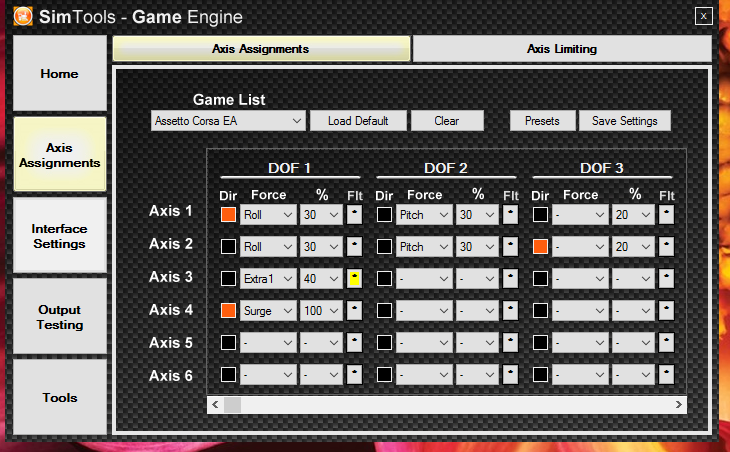
Task: Open Axis 2 DOF 2 Pitch force dropdown
Action: click(424, 246)
